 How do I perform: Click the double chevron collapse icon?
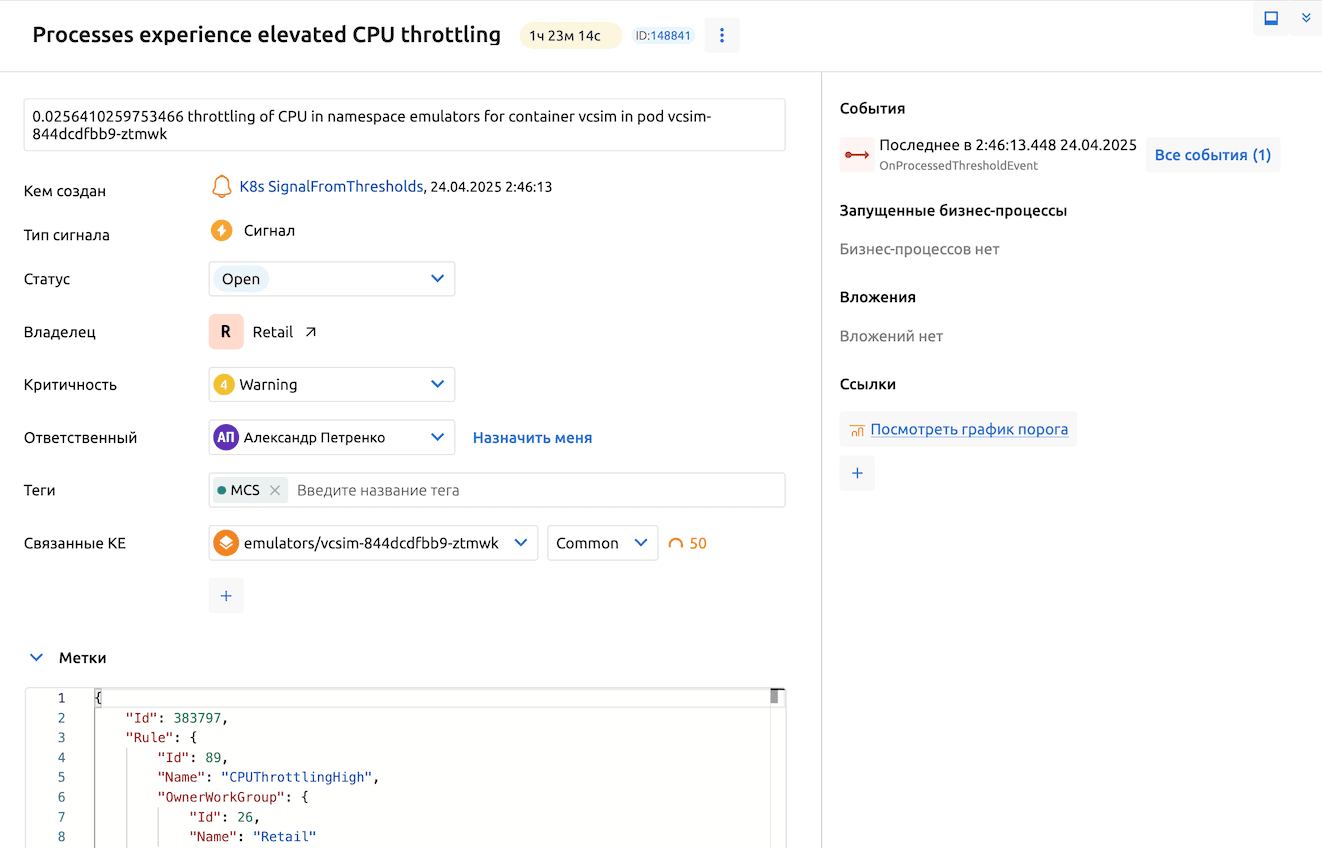pos(1305,18)
